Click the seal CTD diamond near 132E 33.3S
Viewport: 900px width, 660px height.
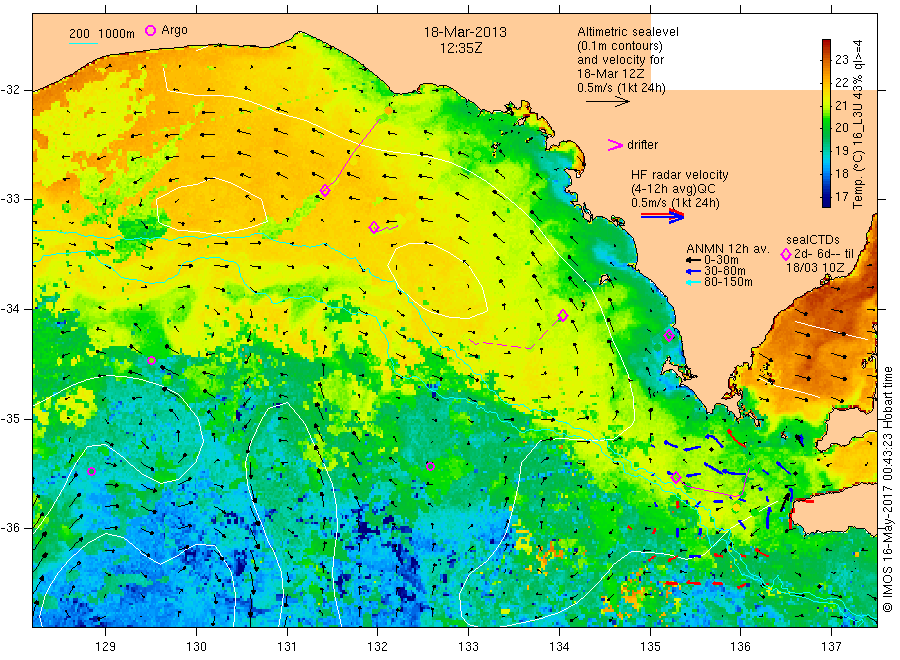(374, 227)
